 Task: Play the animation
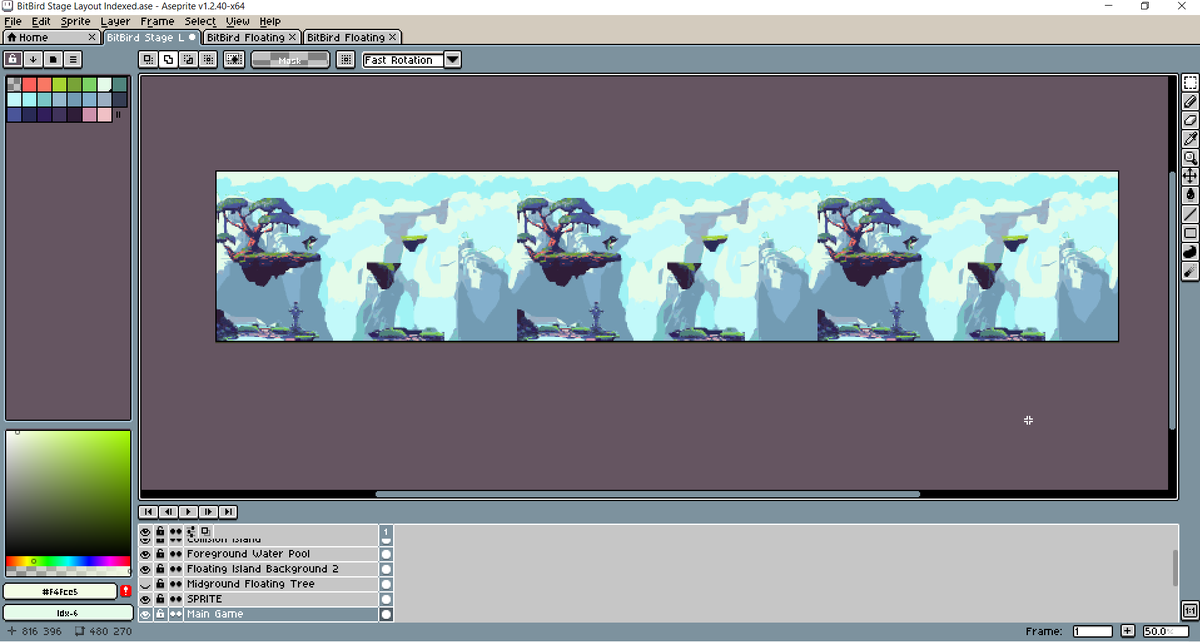[x=189, y=512]
